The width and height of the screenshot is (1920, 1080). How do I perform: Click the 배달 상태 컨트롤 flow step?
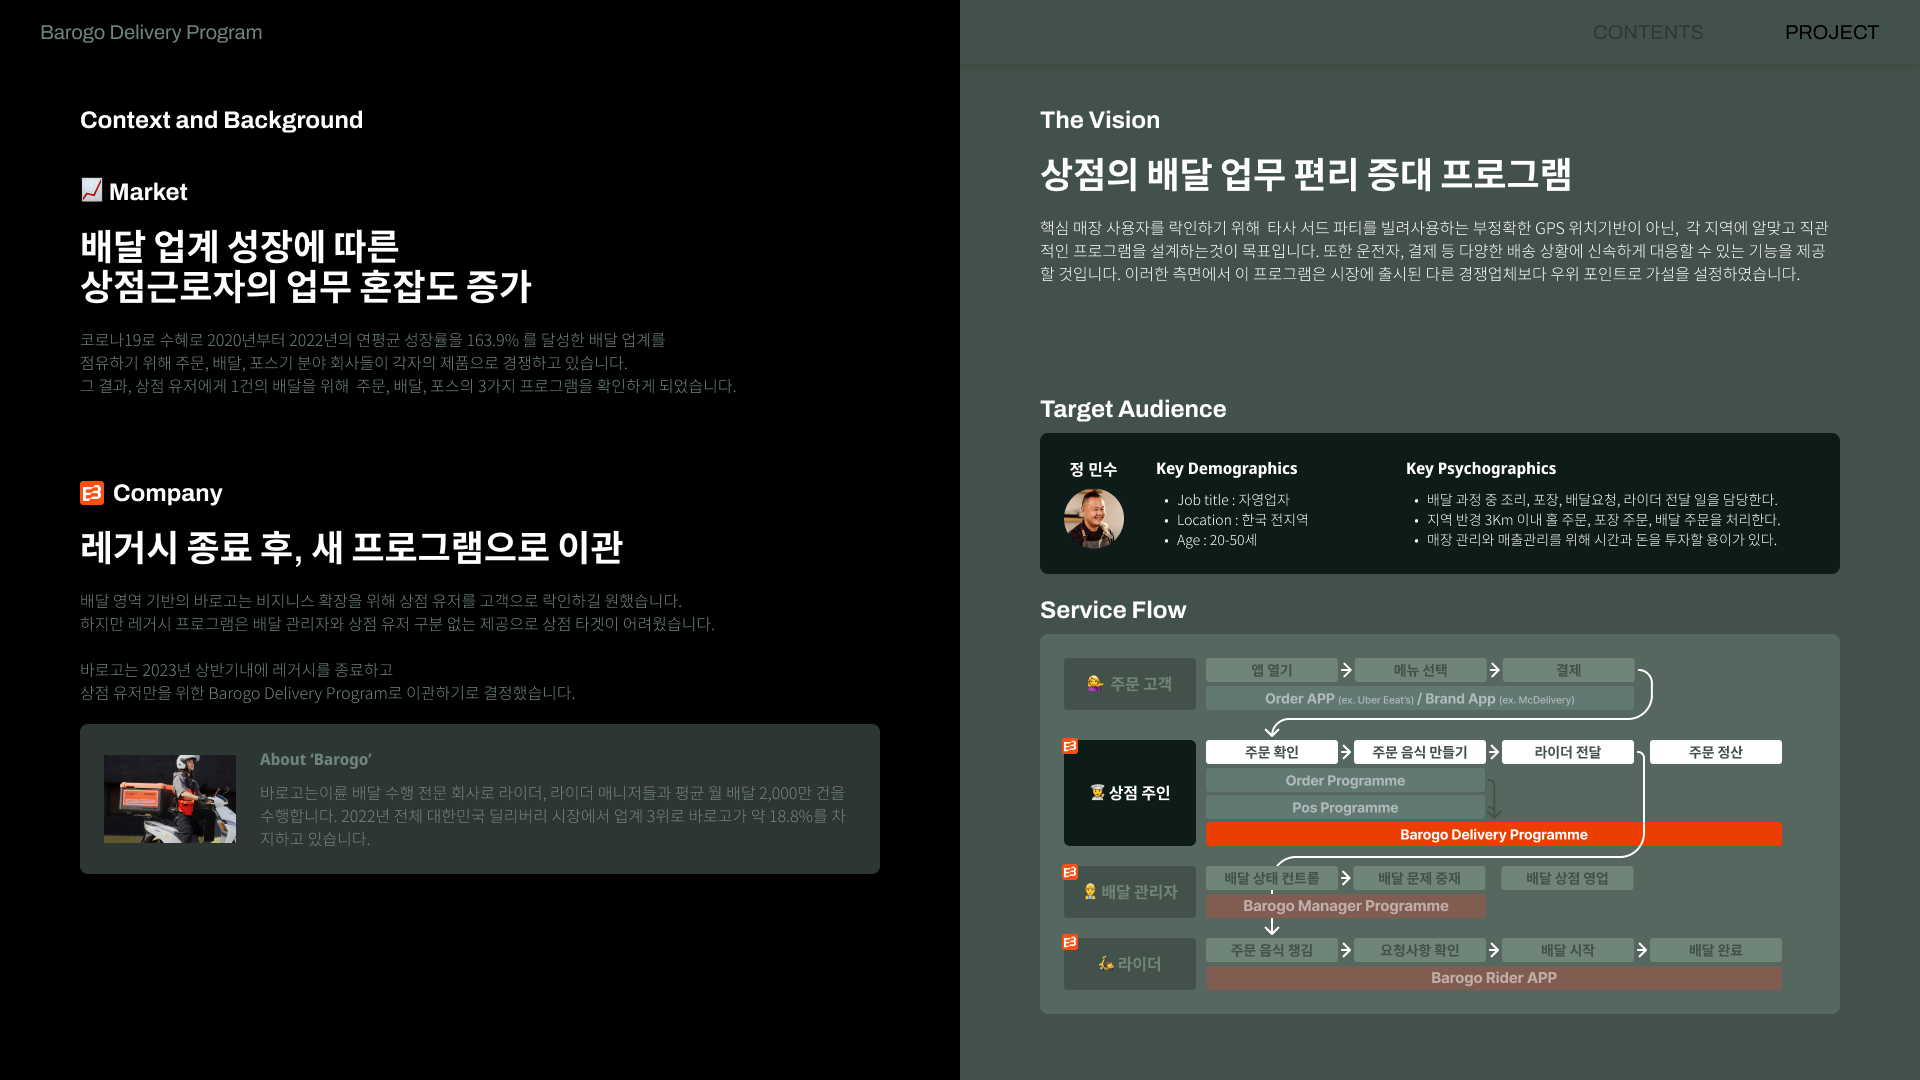pyautogui.click(x=1272, y=878)
